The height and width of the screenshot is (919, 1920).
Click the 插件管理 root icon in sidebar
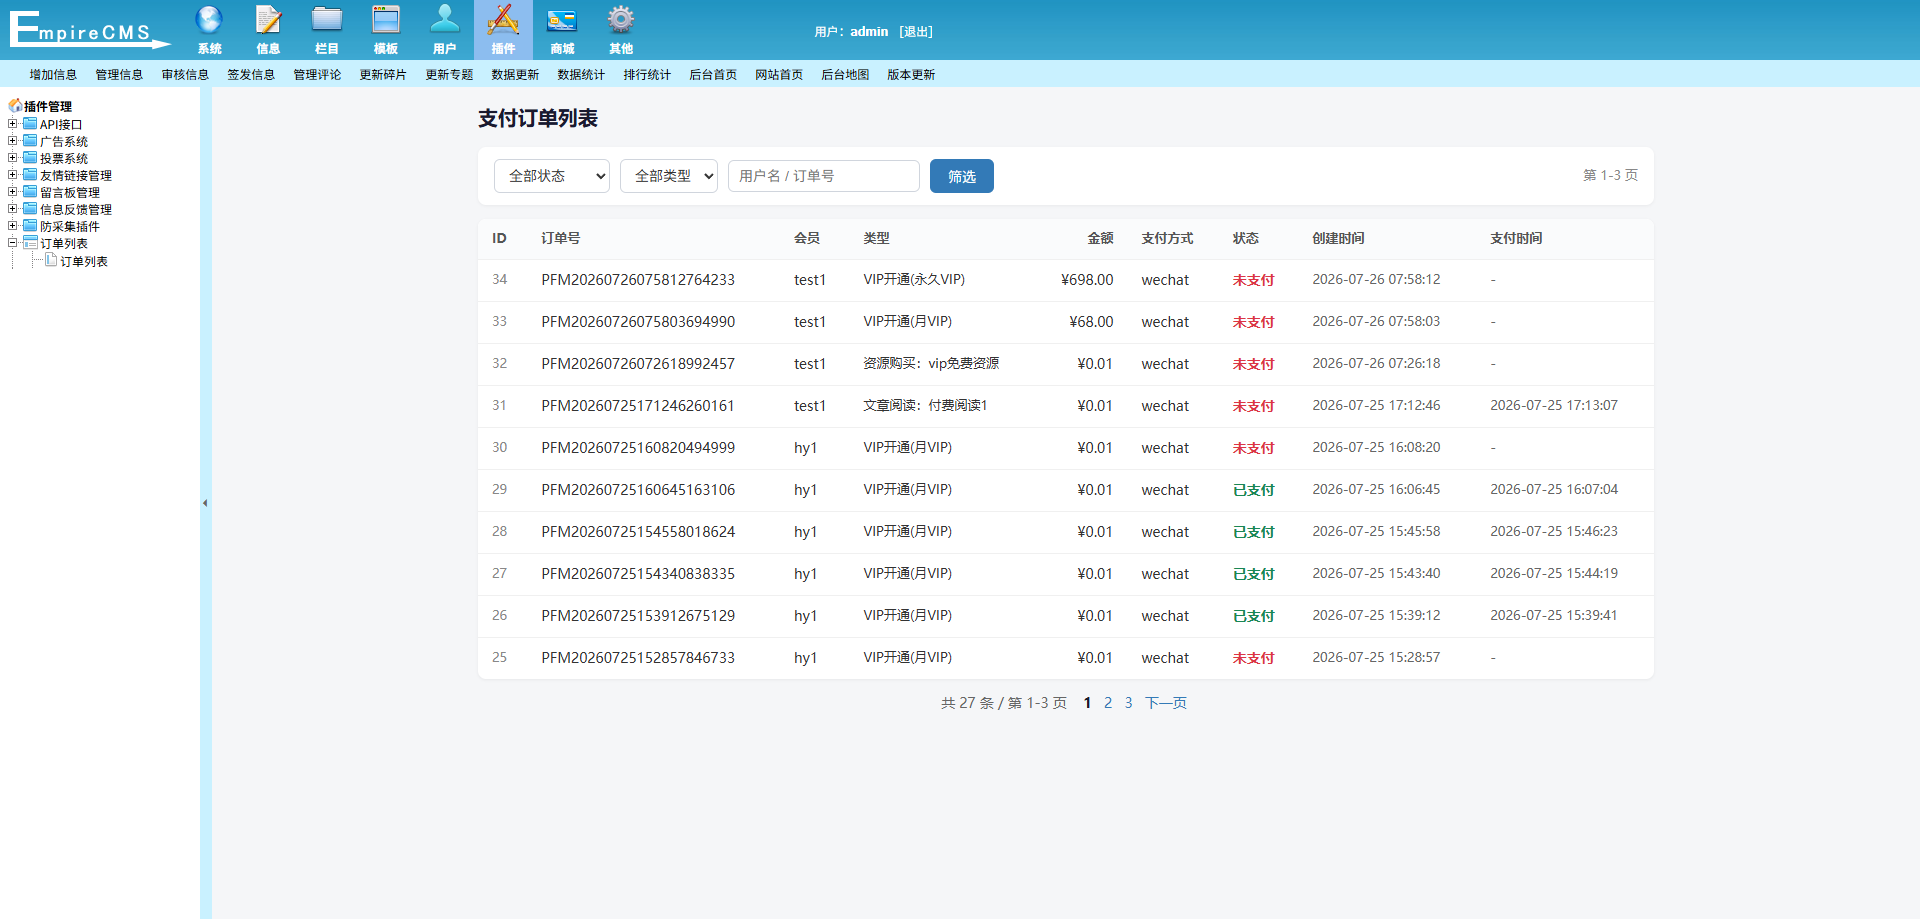coord(15,105)
